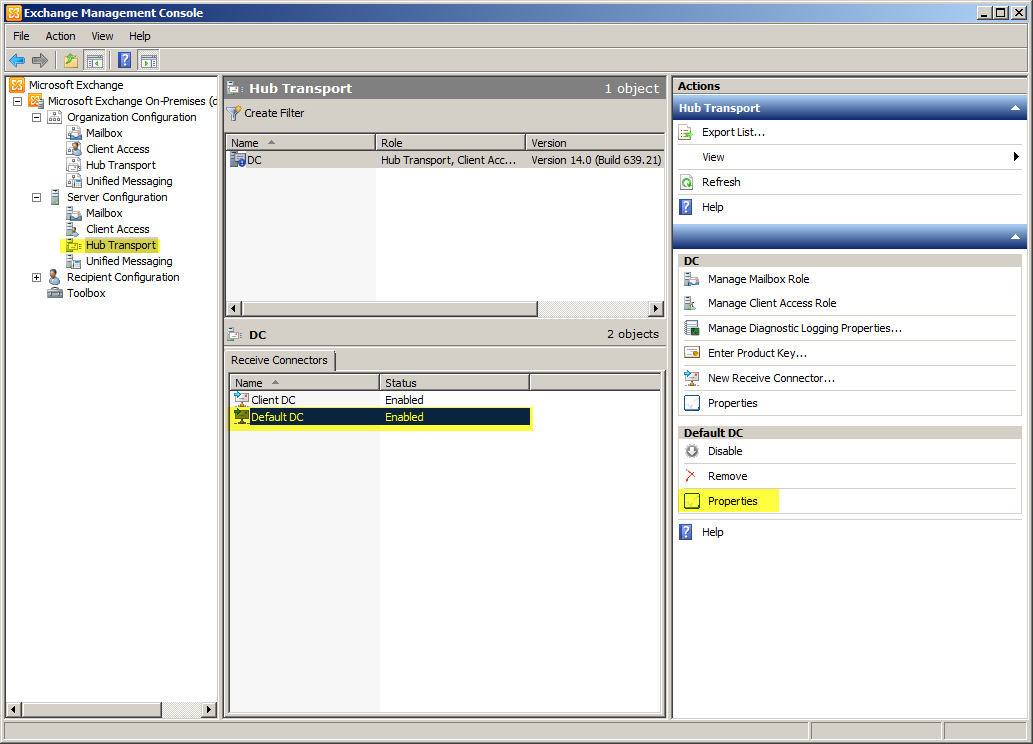Collapse the second actions section arrow
Screen dimensions: 1033x744
coord(1015,237)
